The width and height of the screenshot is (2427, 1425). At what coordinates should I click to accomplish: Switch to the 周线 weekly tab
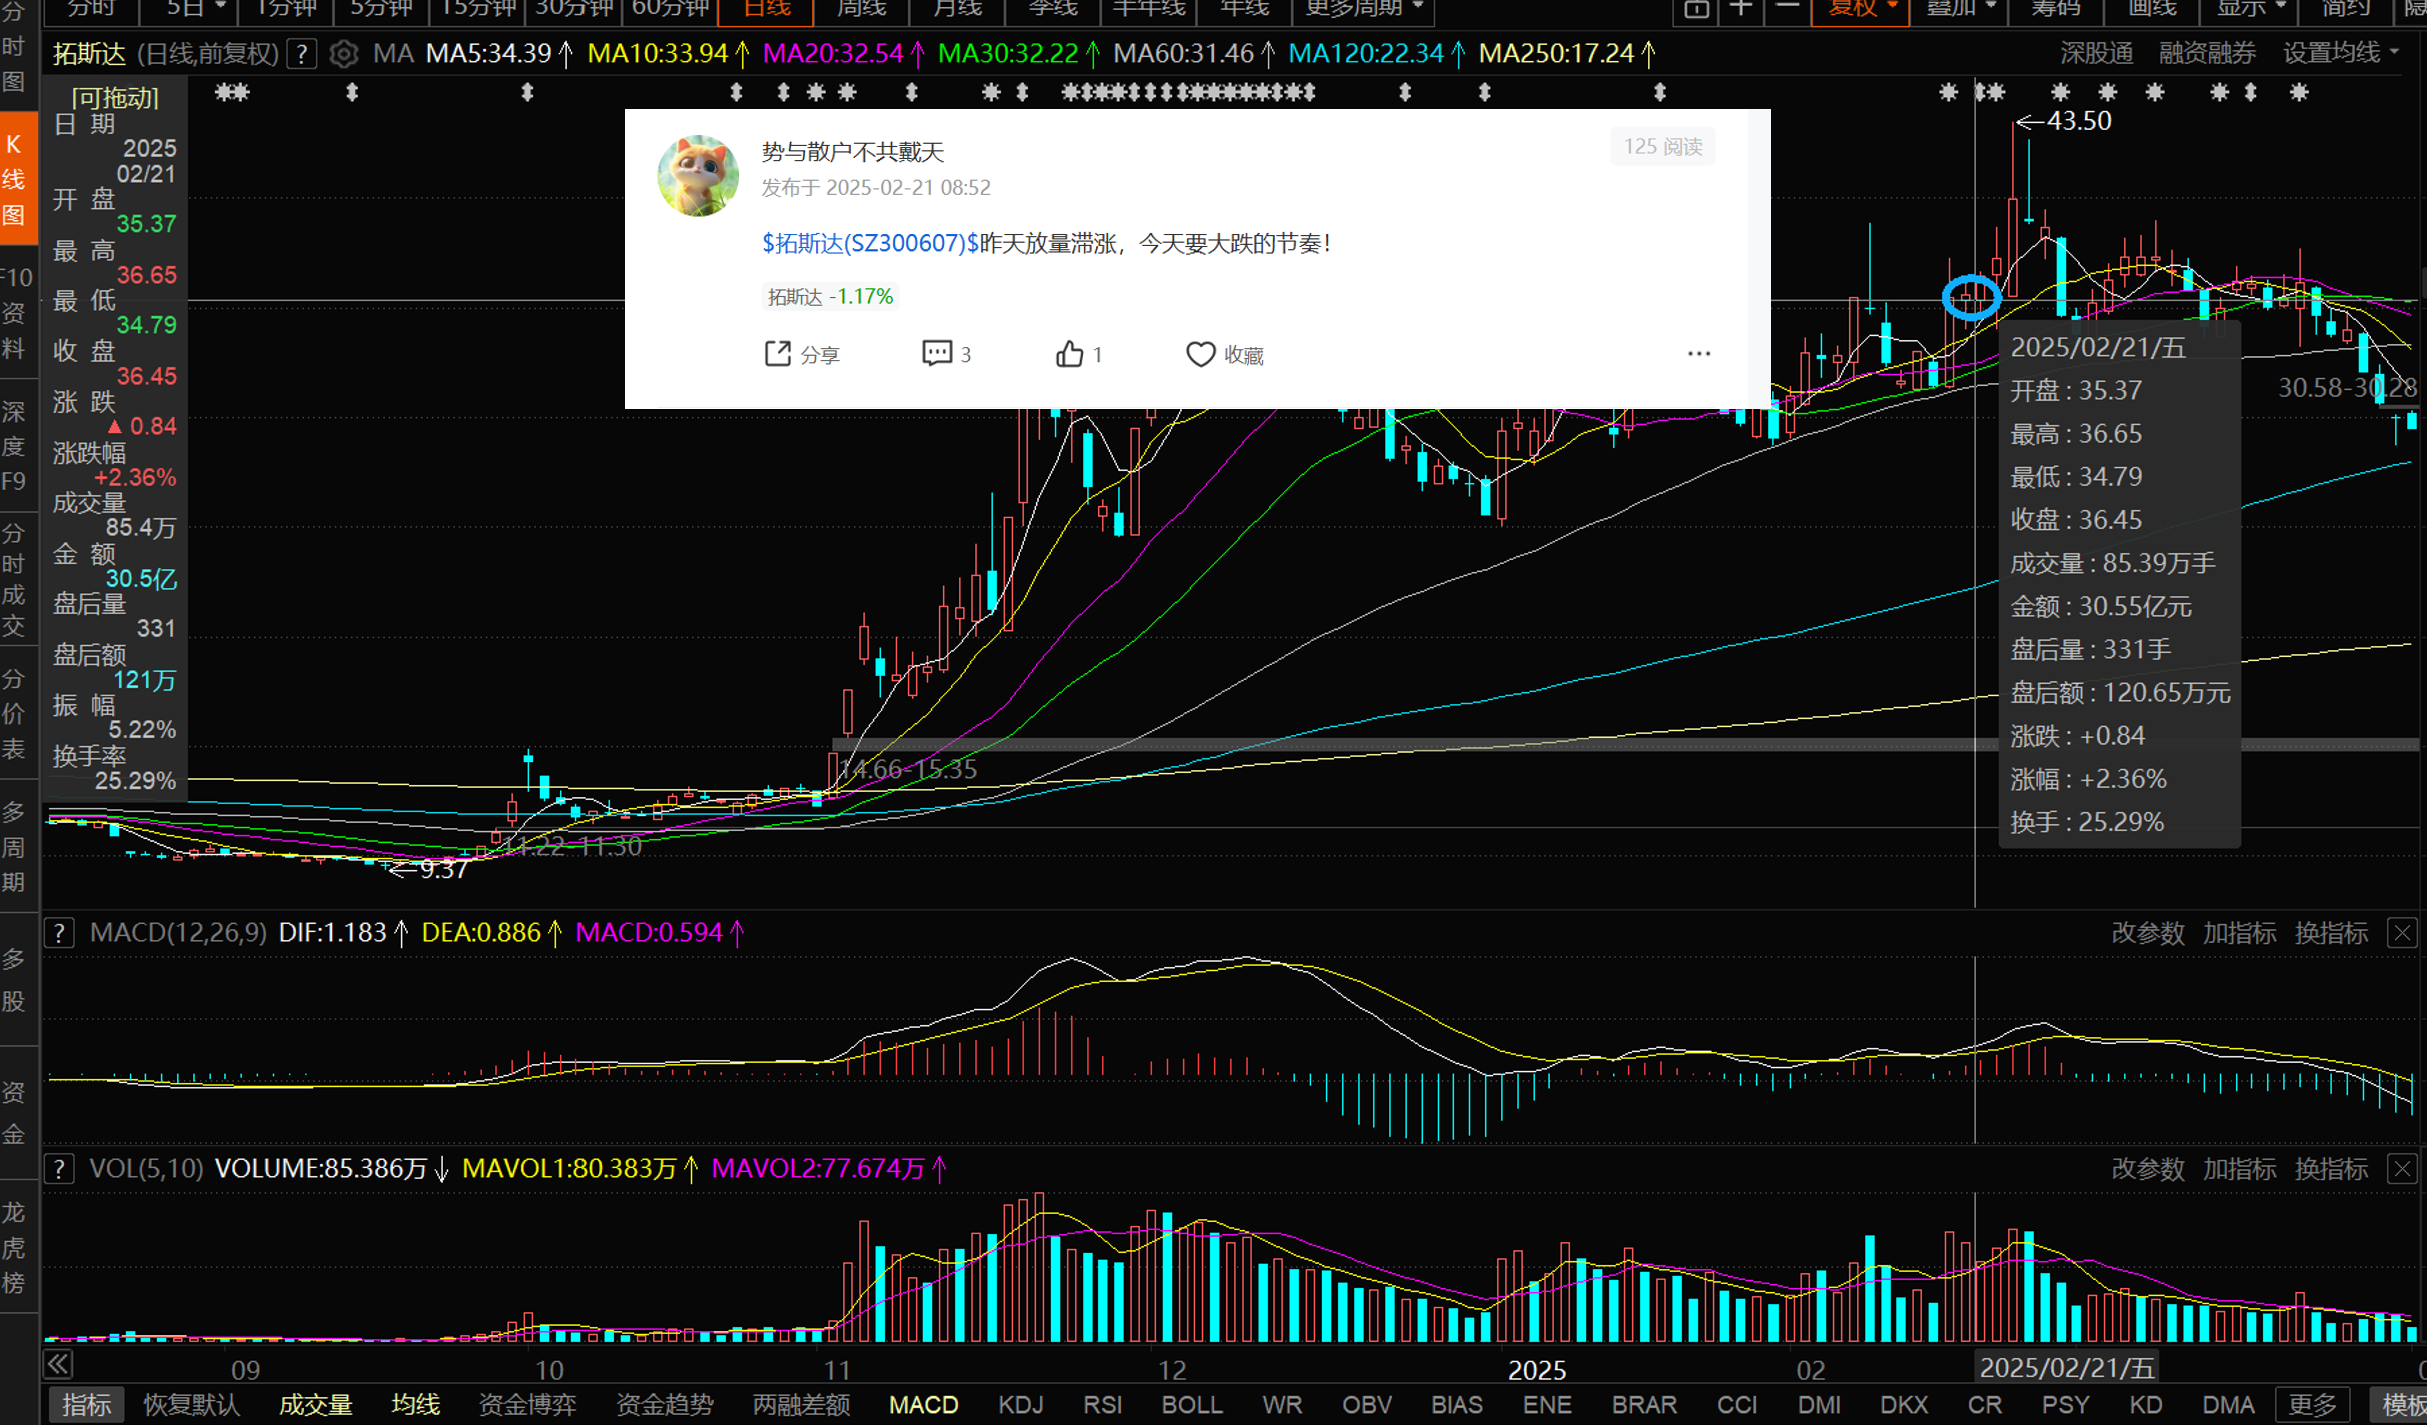pyautogui.click(x=861, y=9)
